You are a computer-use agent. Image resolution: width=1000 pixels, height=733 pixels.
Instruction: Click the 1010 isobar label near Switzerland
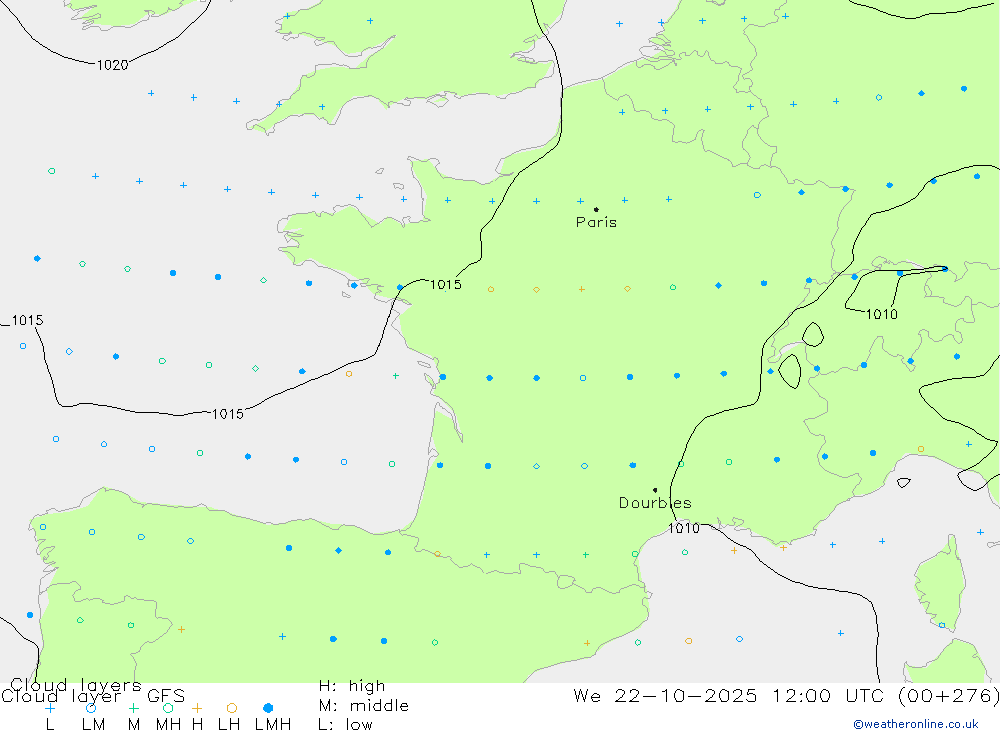(x=881, y=314)
